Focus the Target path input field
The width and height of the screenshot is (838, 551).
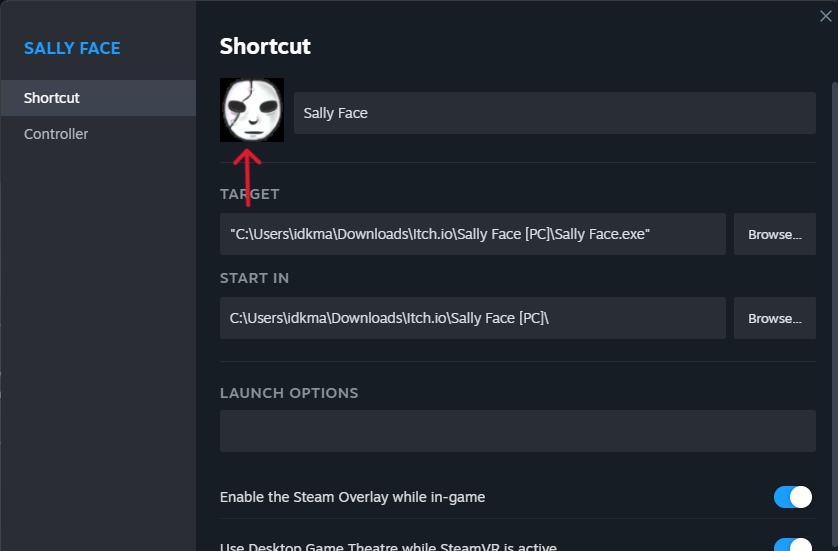(x=472, y=234)
